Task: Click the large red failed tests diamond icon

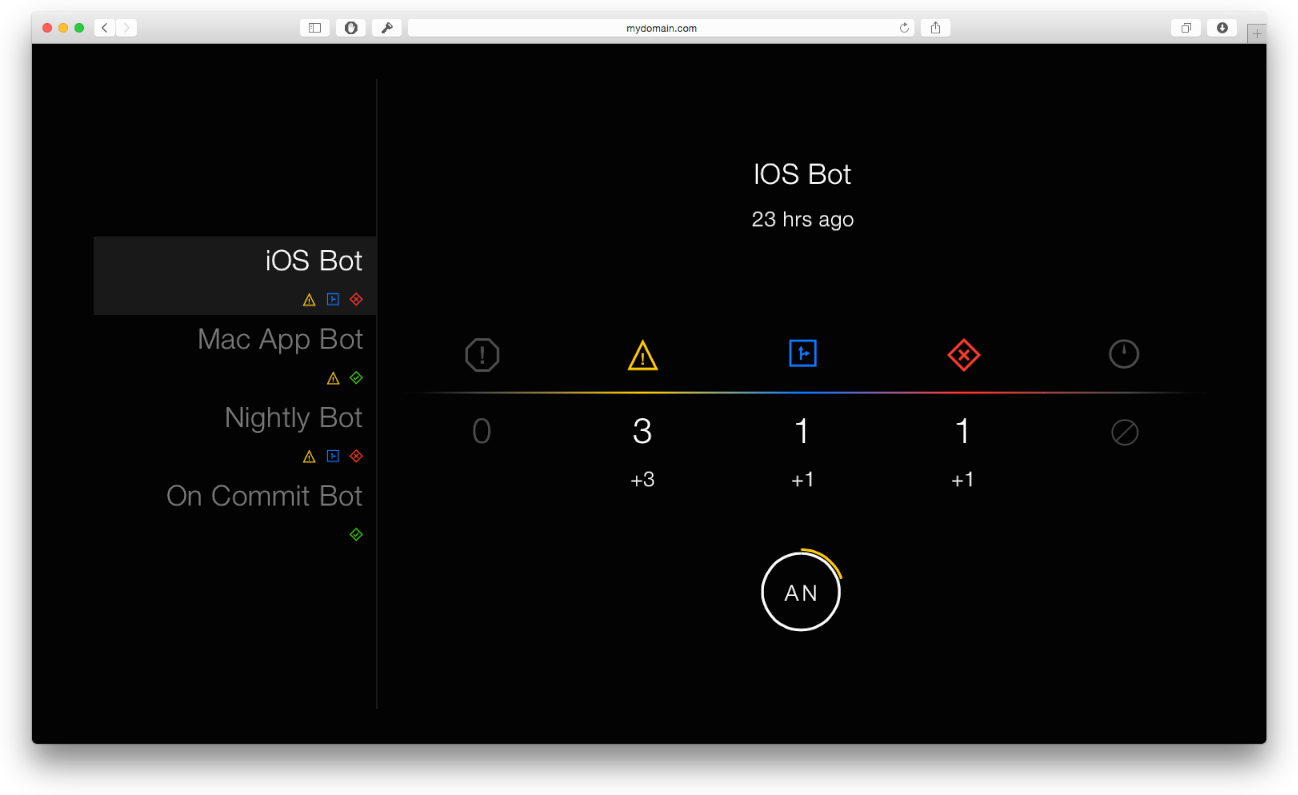Action: 962,354
